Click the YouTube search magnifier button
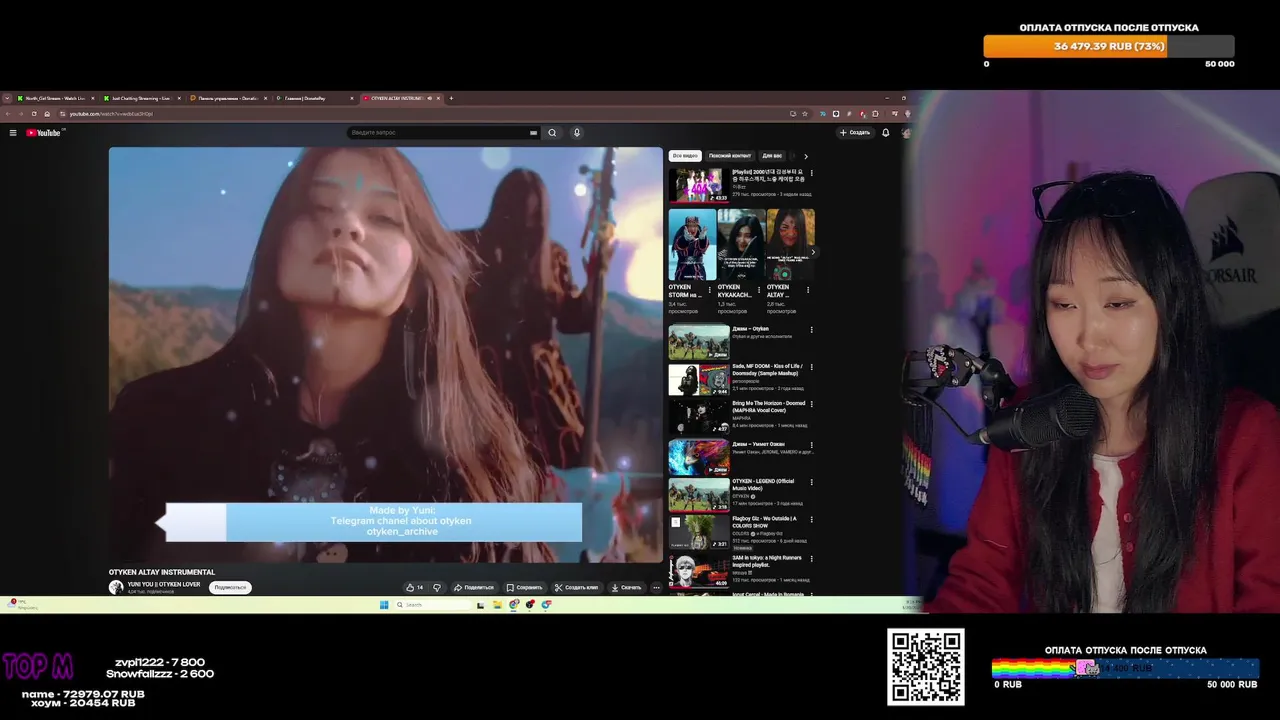Viewport: 1280px width, 720px height. tap(552, 132)
